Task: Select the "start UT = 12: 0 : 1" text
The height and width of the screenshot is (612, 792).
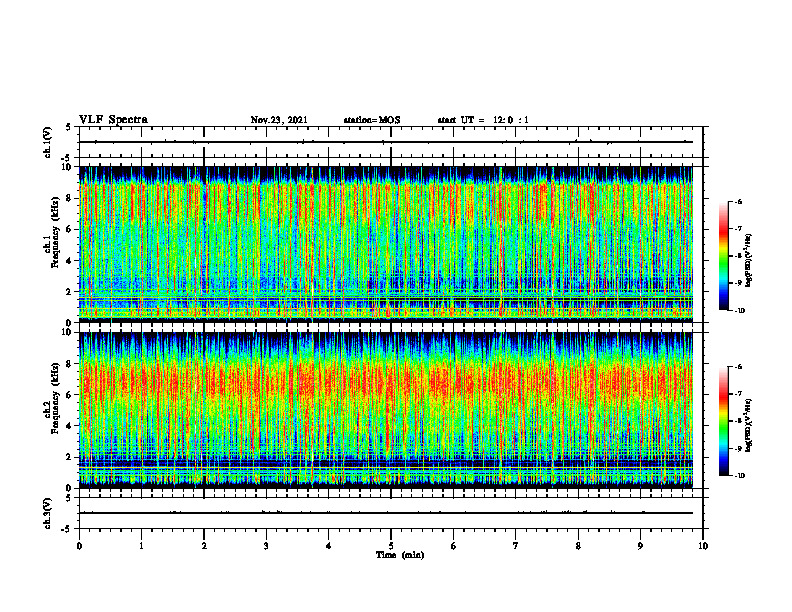Action: pyautogui.click(x=483, y=120)
